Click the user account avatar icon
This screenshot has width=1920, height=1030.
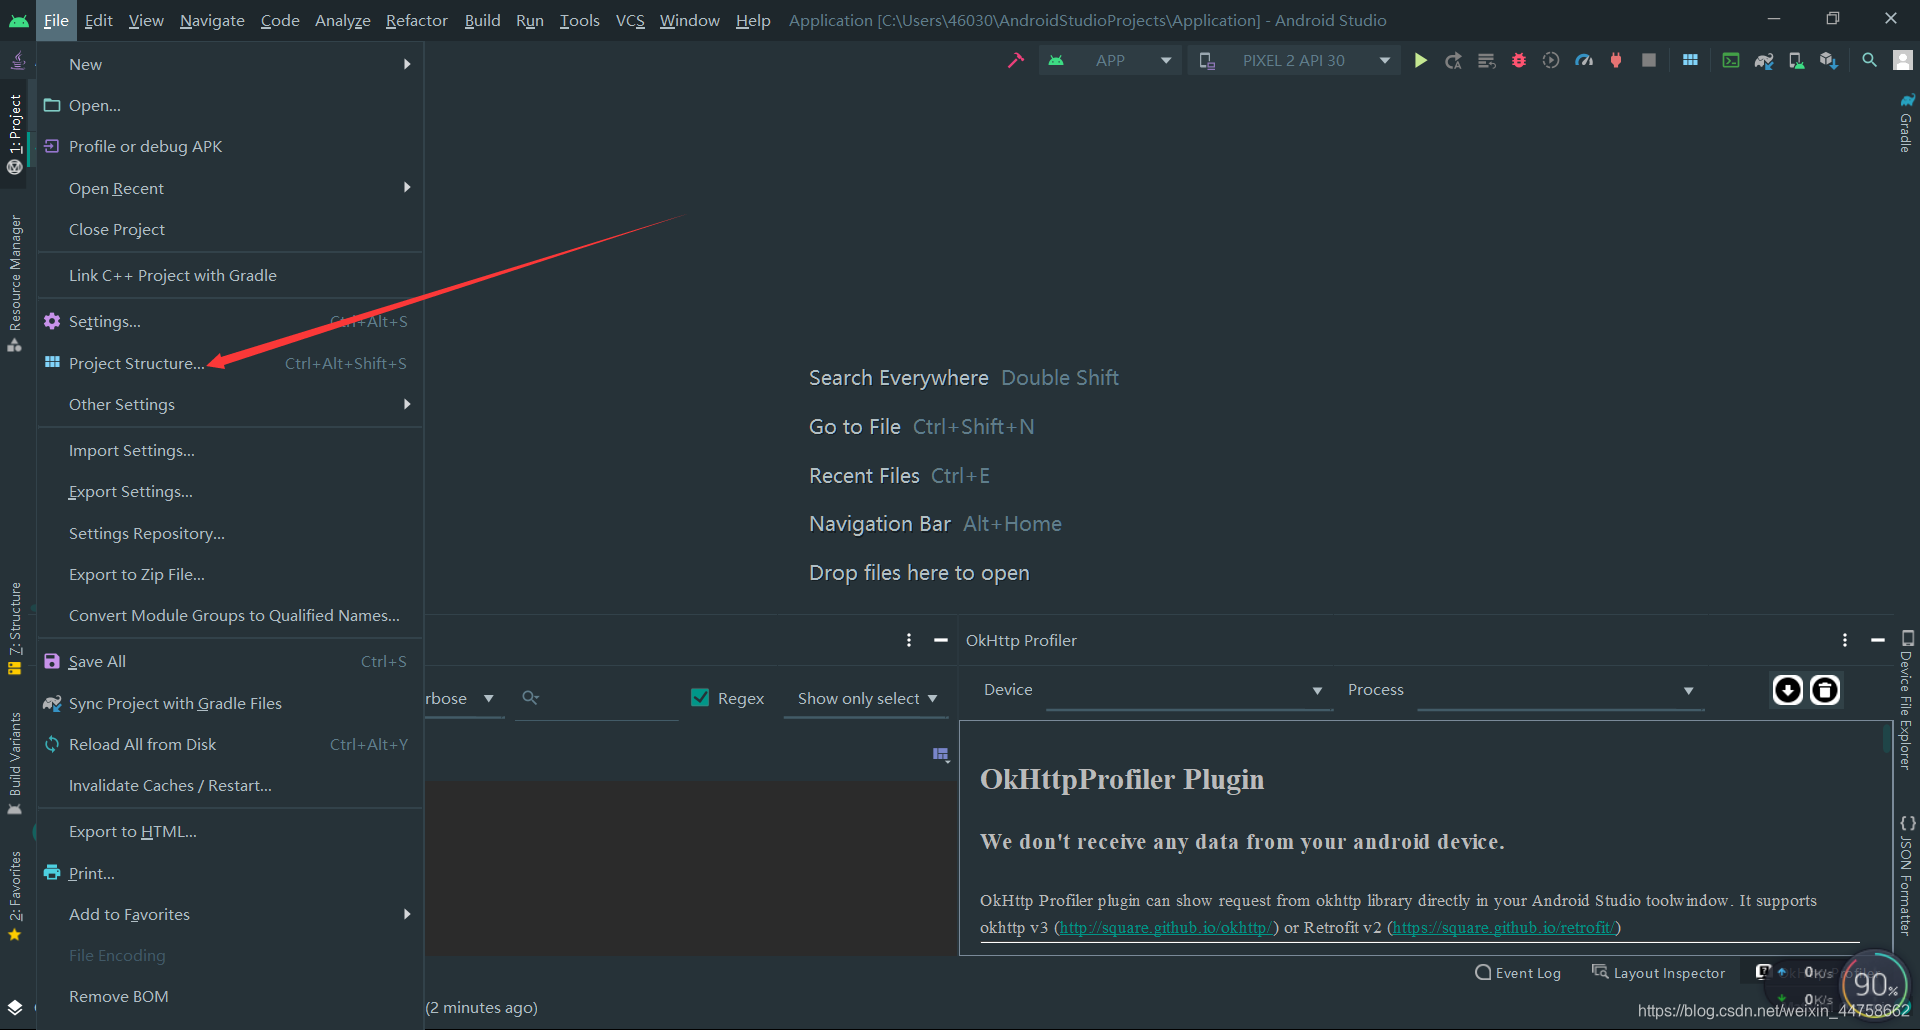pos(1902,60)
